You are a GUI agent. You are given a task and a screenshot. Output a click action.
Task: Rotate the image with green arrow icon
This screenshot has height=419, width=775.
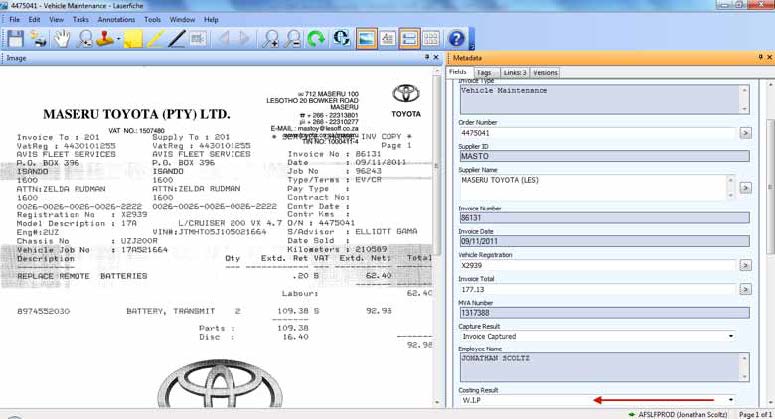click(316, 39)
